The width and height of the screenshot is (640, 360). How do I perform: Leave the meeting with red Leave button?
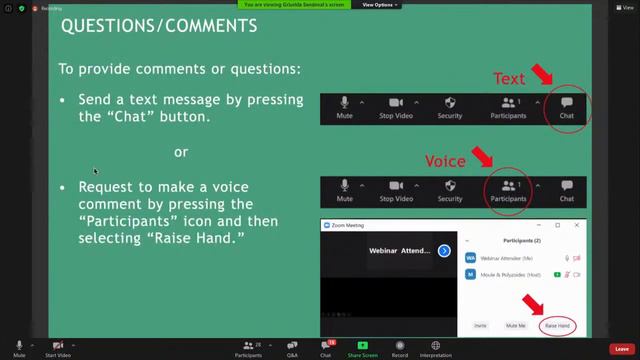click(622, 349)
